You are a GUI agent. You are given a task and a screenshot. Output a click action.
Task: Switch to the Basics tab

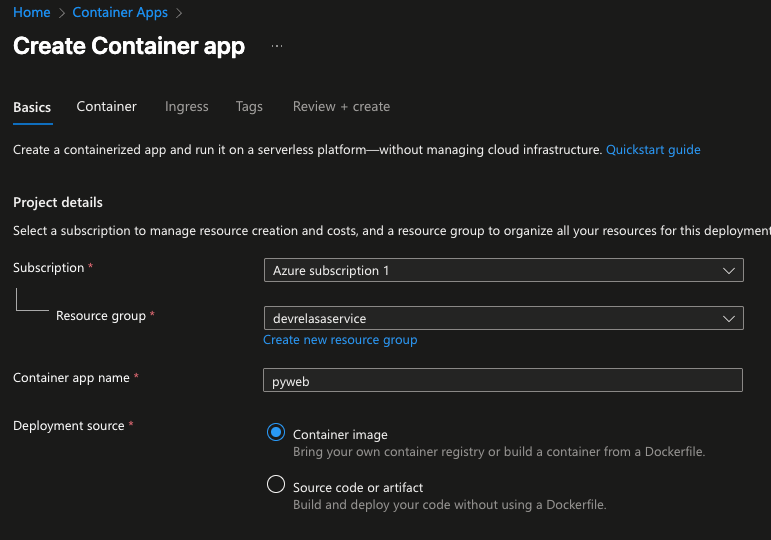point(32,107)
